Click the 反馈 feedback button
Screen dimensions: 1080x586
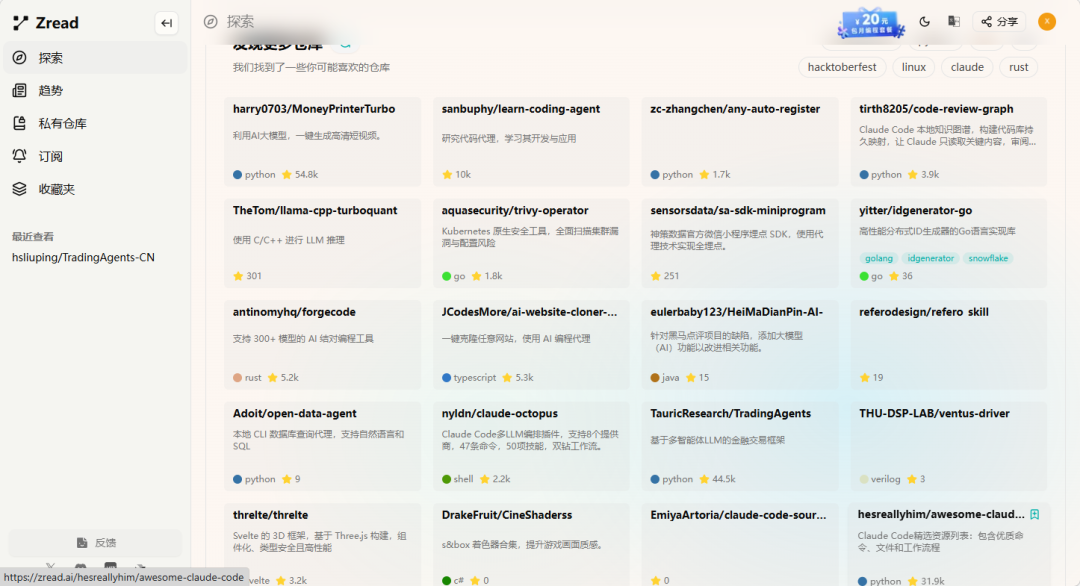[x=95, y=543]
